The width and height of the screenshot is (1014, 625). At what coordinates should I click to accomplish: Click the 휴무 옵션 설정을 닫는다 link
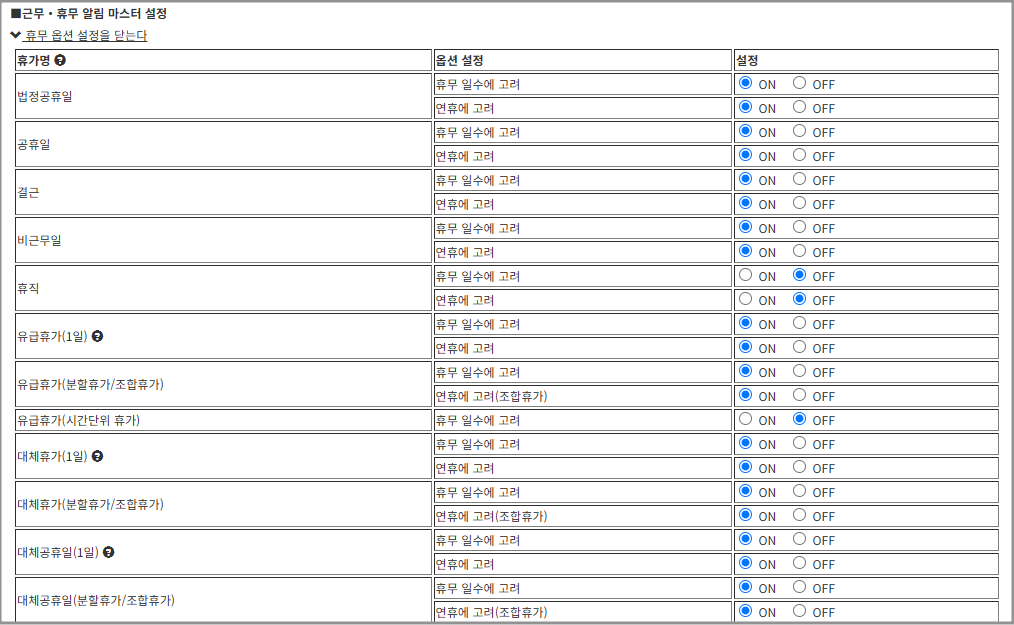click(86, 35)
